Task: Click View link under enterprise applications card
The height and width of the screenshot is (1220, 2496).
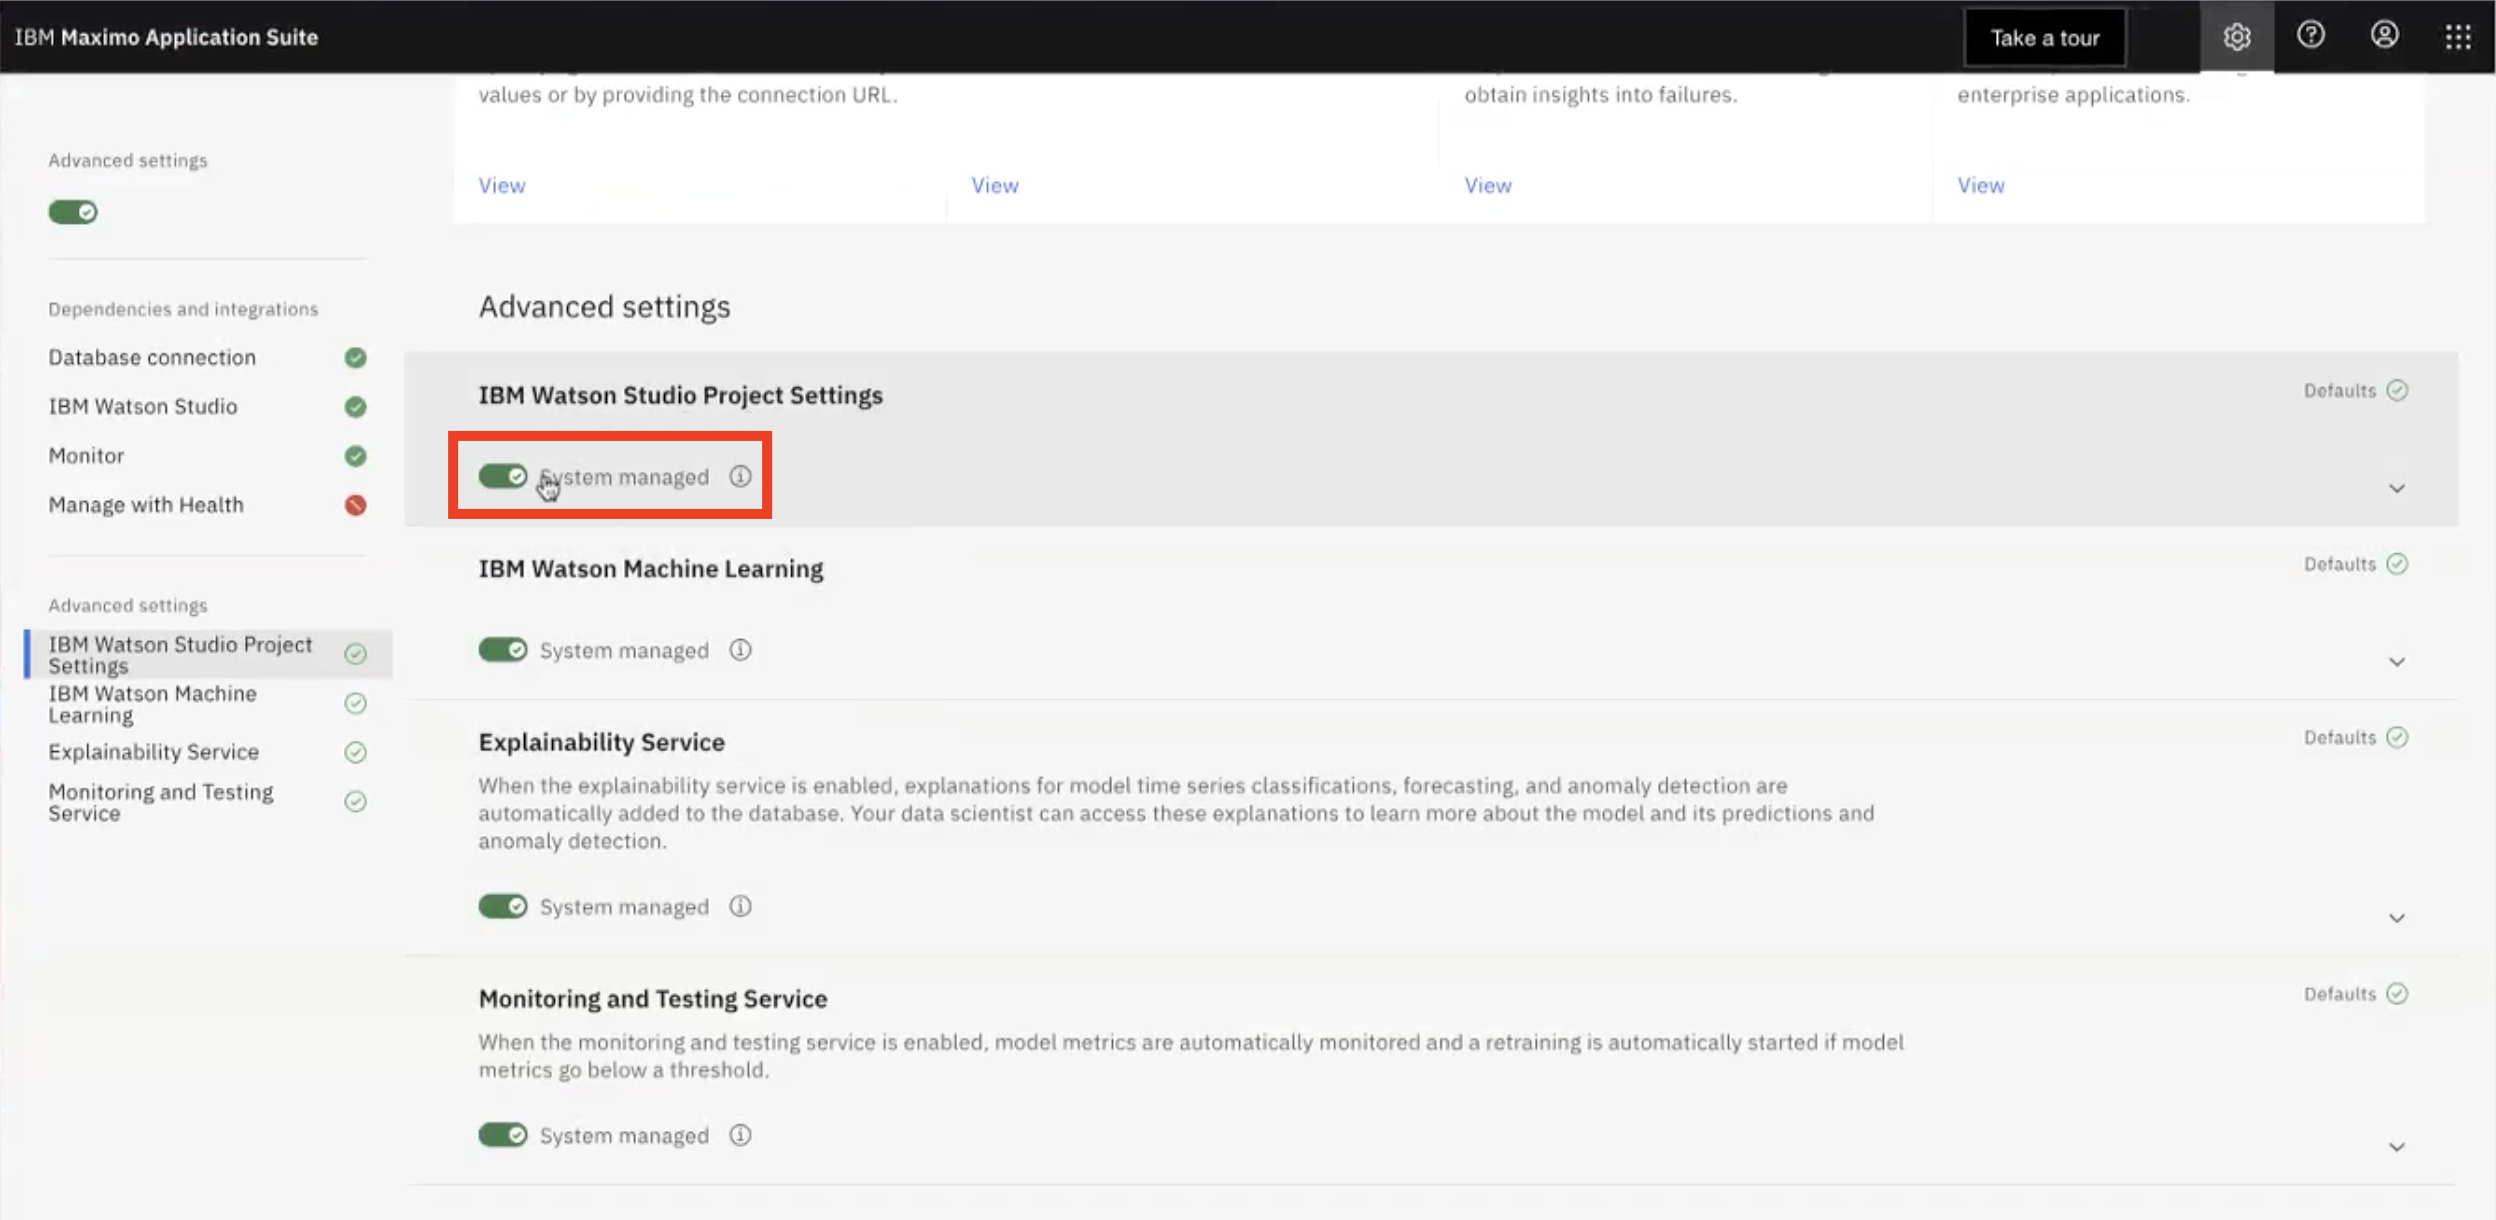Action: pyautogui.click(x=1981, y=185)
